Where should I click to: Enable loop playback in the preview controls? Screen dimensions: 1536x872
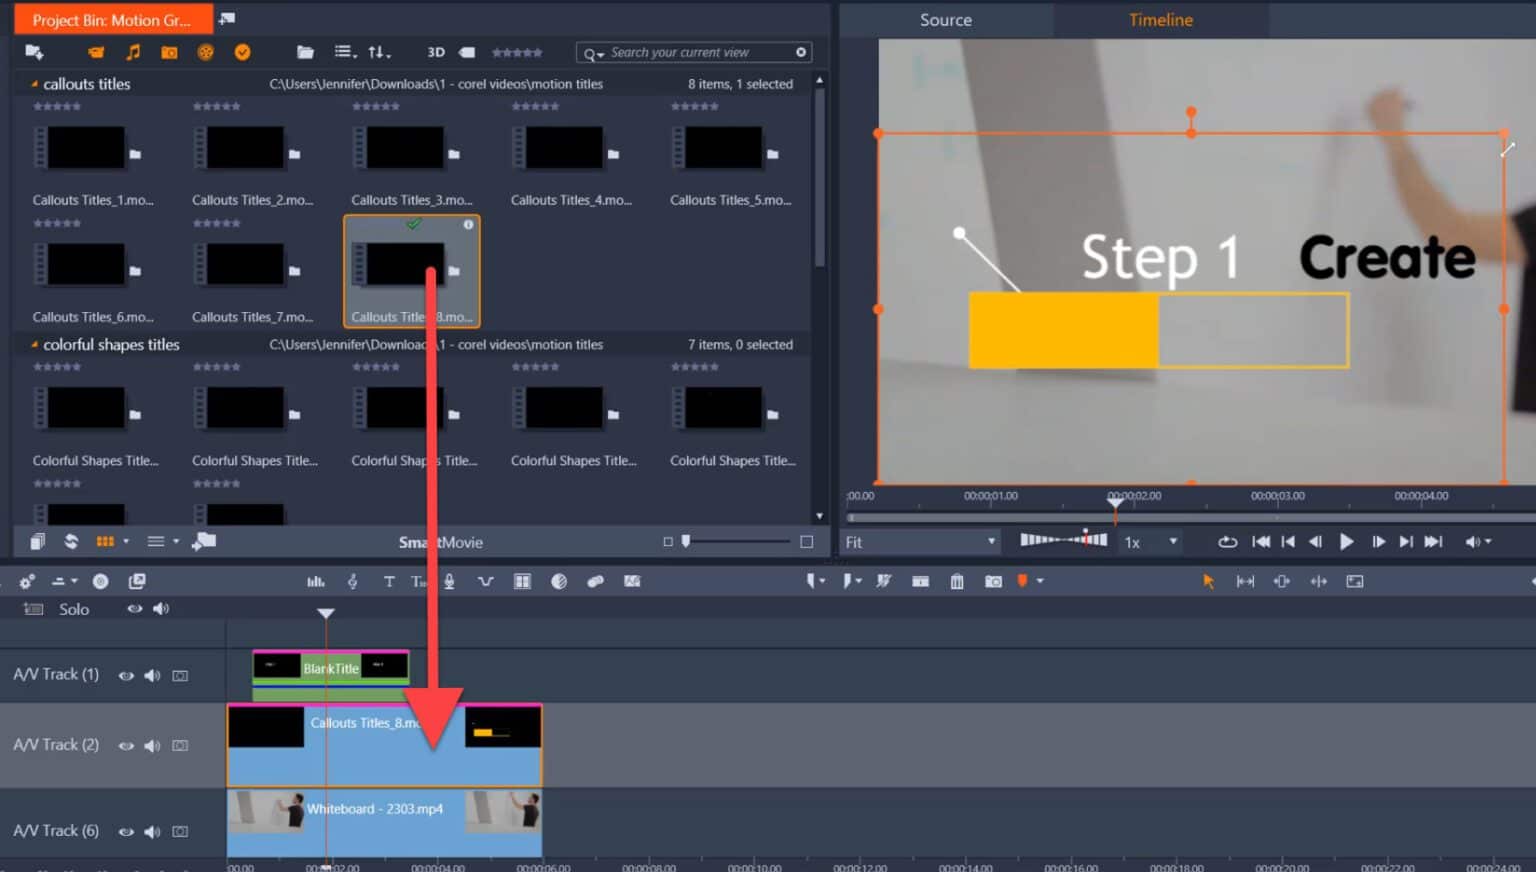click(x=1227, y=541)
